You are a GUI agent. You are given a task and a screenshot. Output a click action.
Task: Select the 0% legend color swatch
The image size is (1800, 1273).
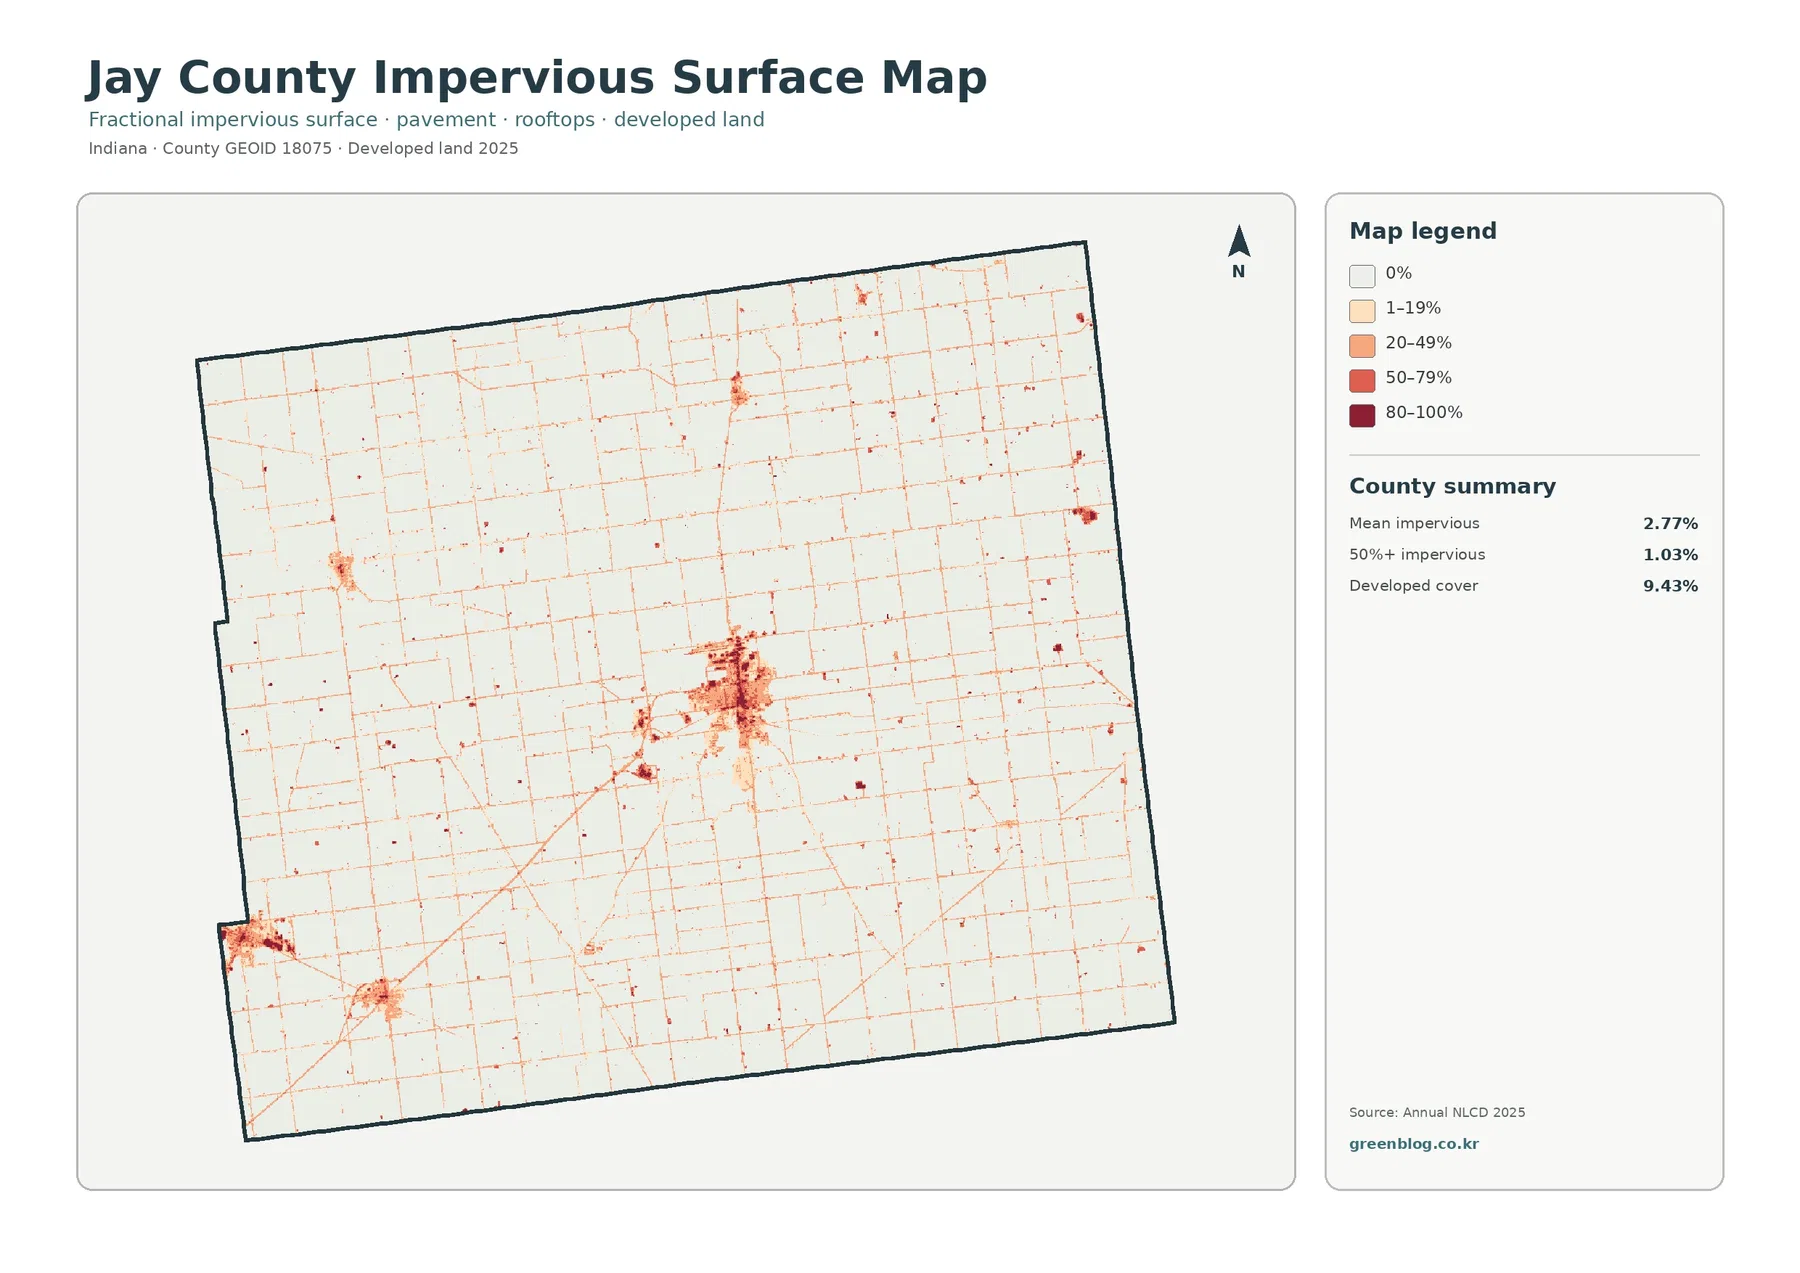1362,276
